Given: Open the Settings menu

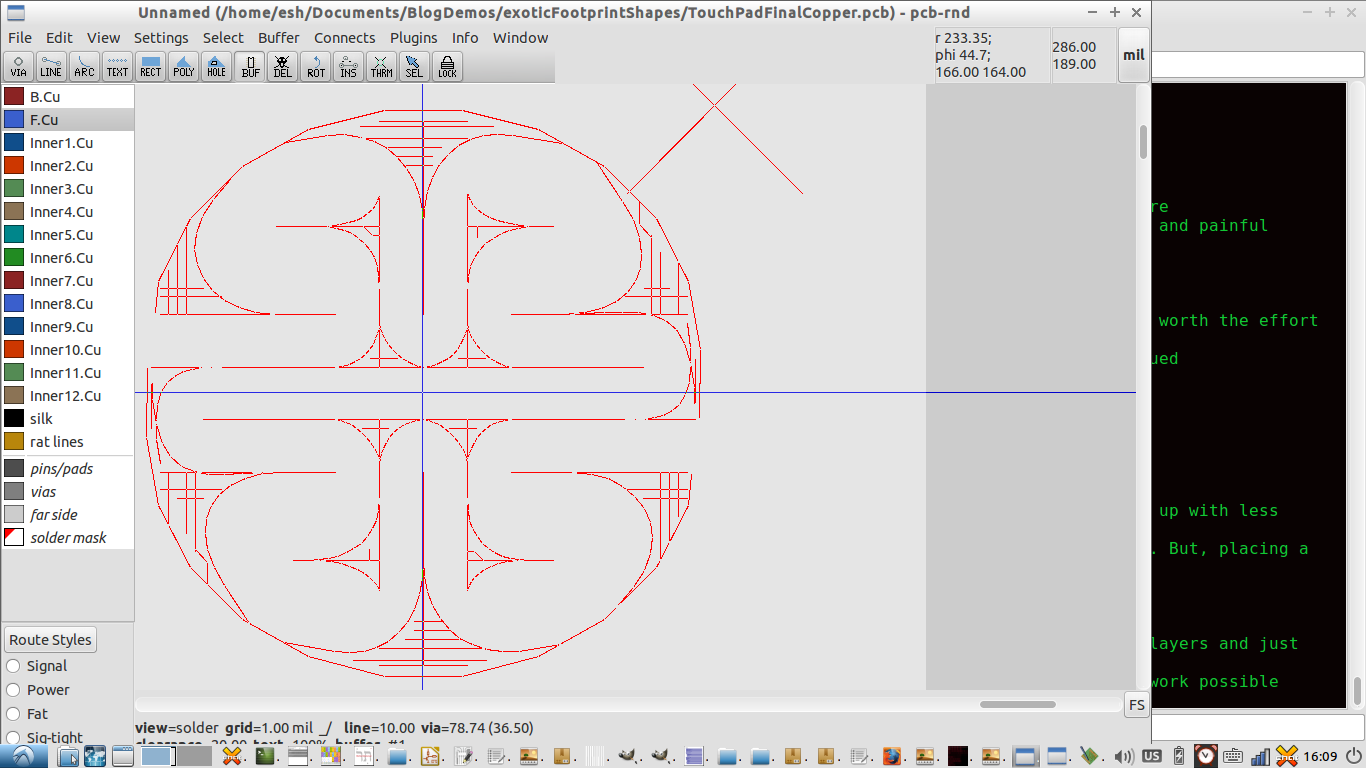Looking at the screenshot, I should (161, 38).
